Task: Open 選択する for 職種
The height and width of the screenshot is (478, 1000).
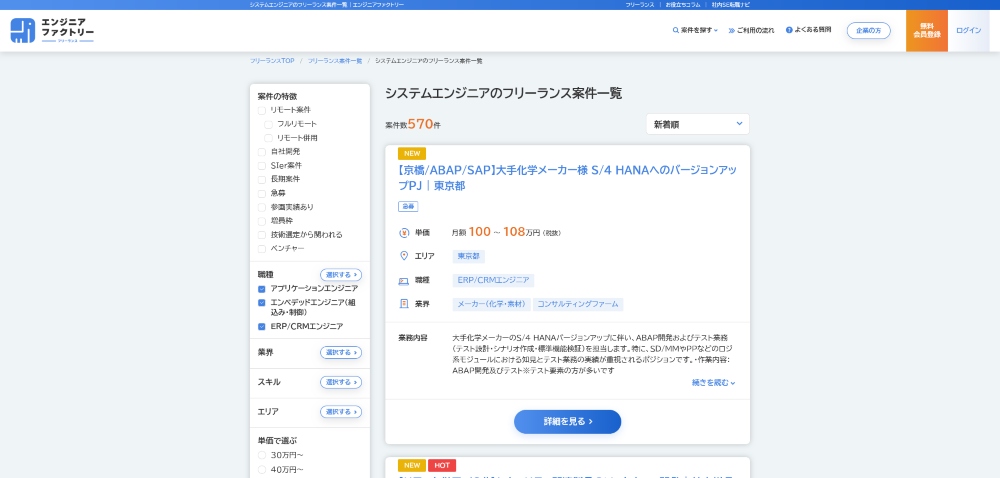Action: (341, 275)
